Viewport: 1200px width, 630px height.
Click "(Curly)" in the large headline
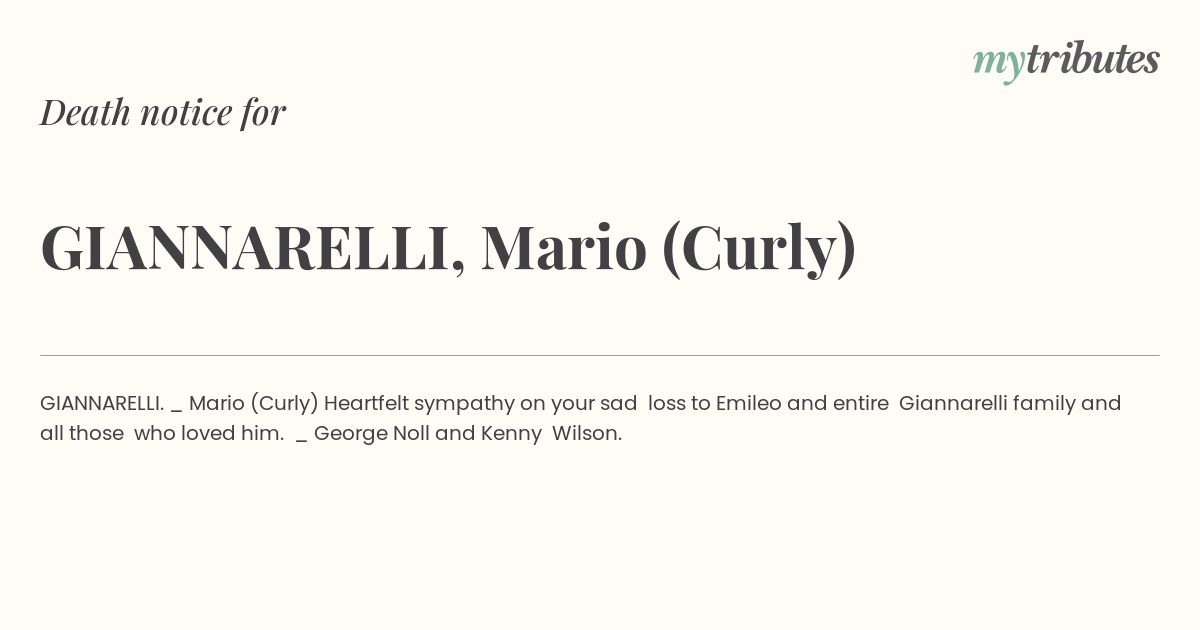click(x=759, y=250)
